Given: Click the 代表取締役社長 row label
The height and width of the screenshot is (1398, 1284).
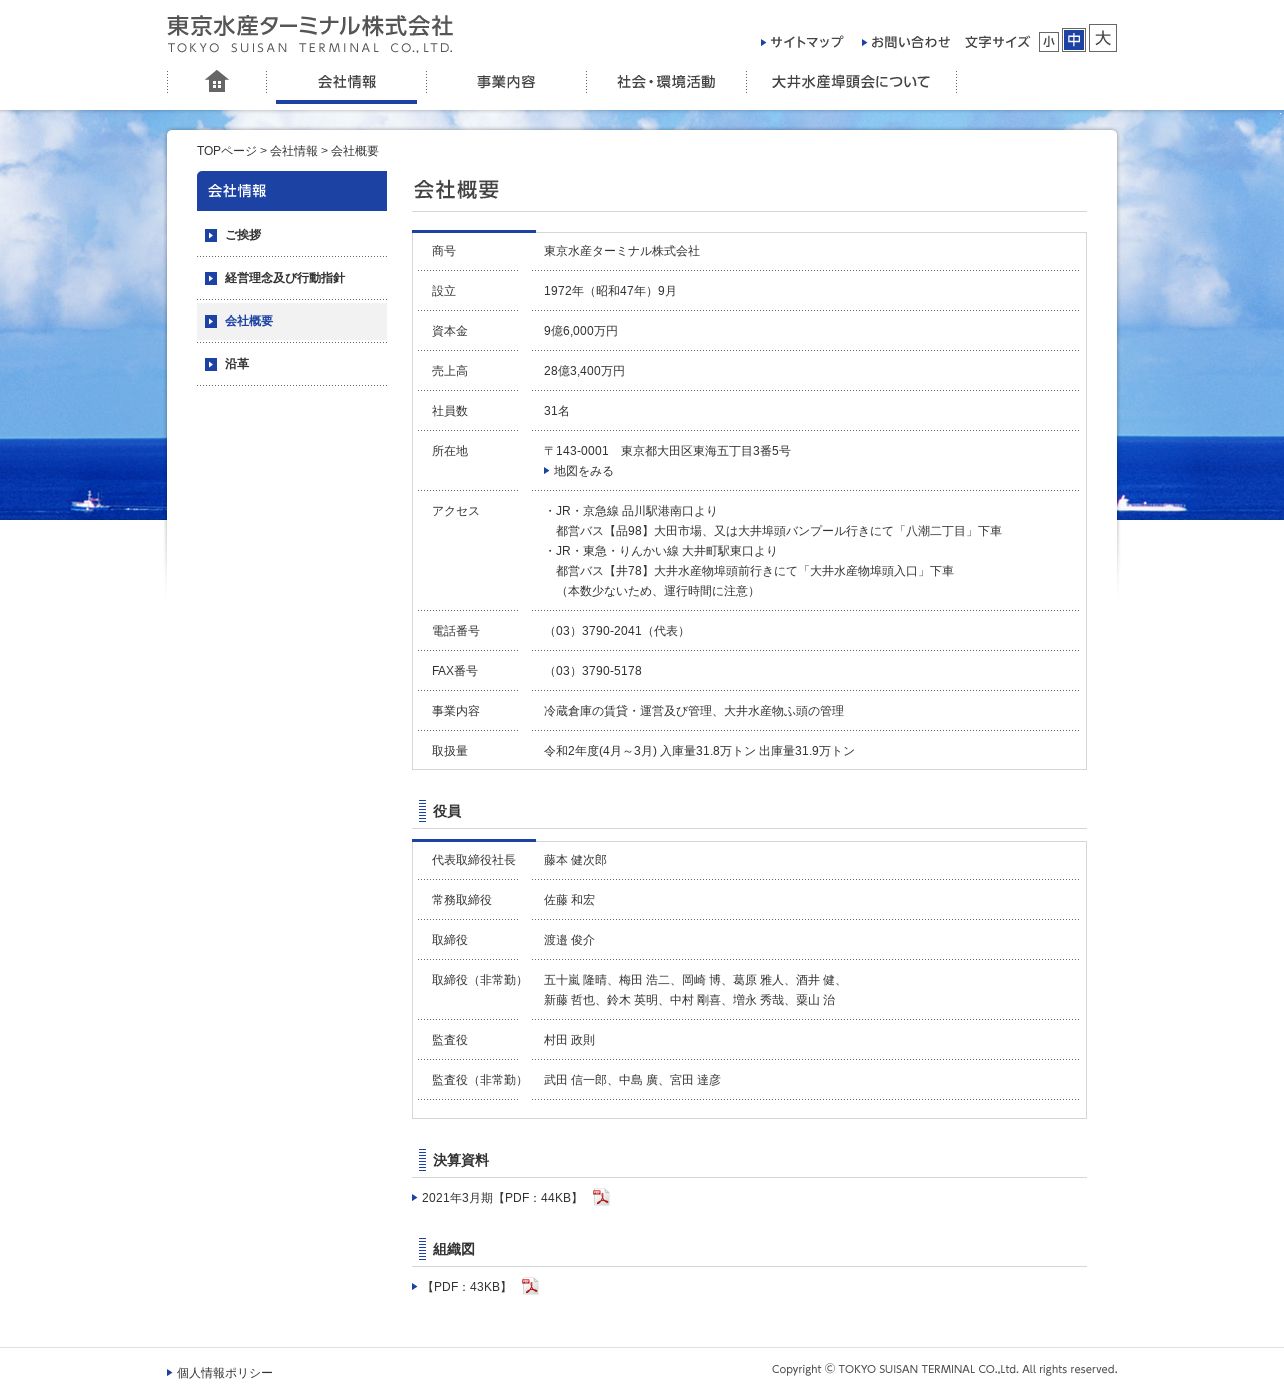Looking at the screenshot, I should (x=474, y=860).
